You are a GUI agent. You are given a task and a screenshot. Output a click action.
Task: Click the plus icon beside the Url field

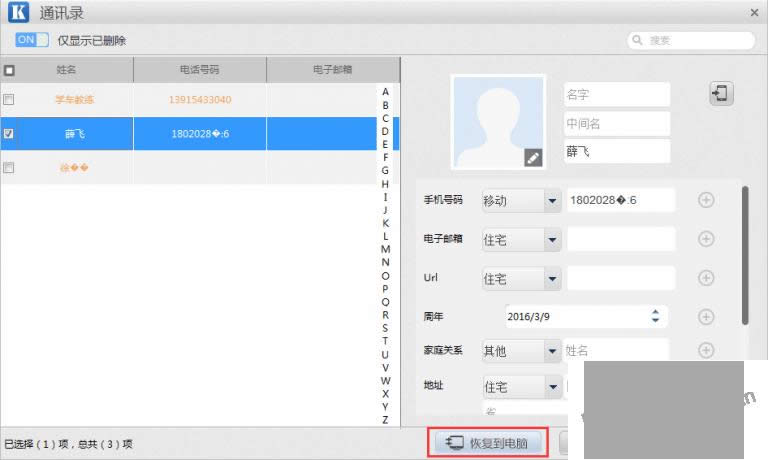[x=705, y=278]
